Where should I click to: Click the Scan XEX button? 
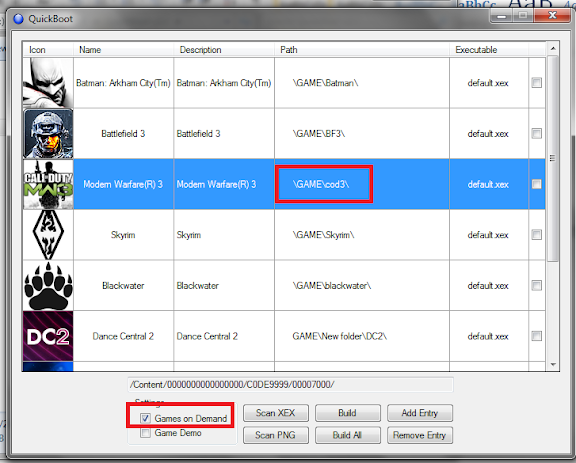pos(276,413)
